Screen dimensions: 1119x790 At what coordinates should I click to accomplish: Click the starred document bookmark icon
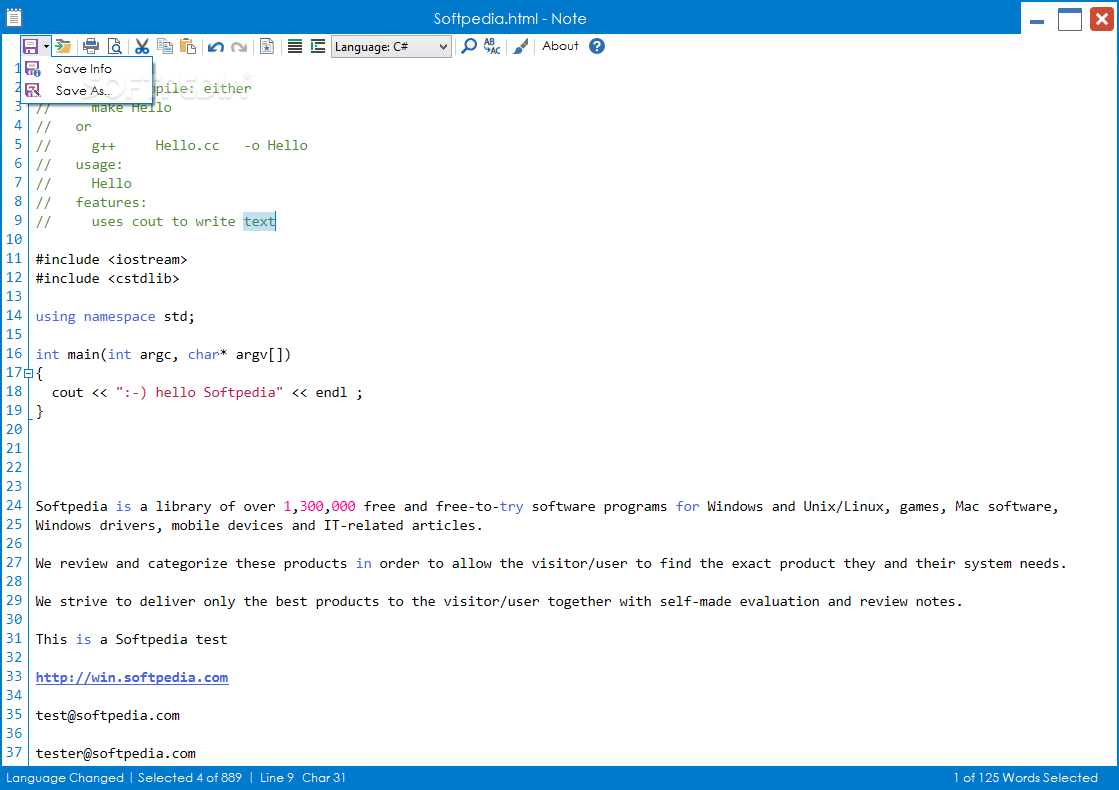(267, 46)
